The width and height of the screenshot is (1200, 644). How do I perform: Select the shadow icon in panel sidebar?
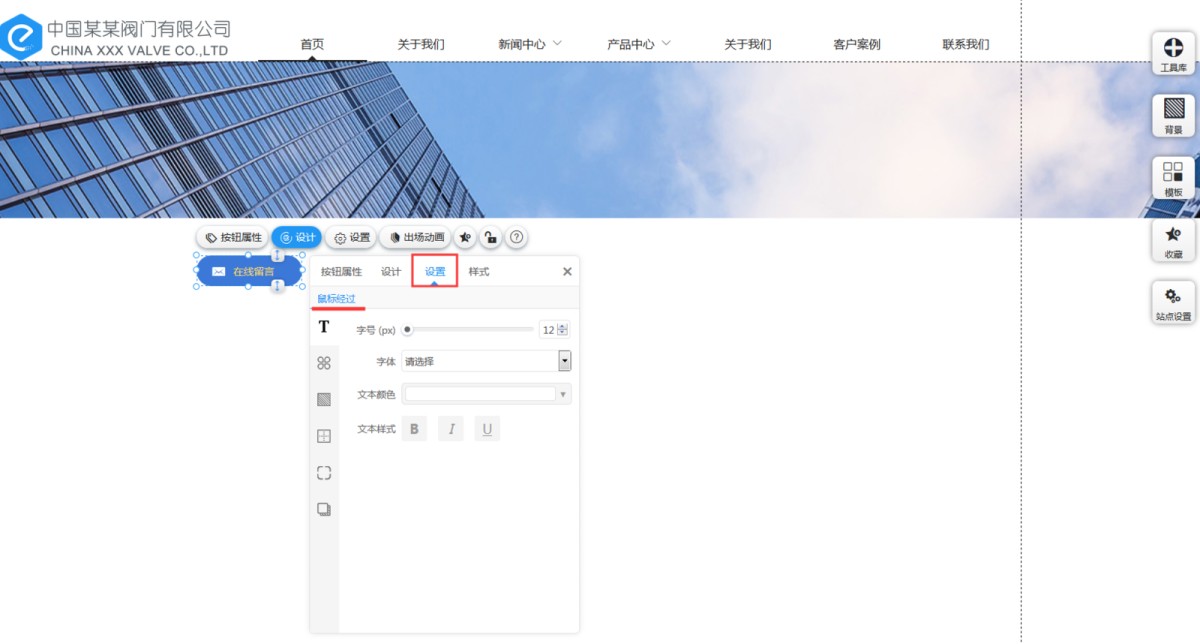pyautogui.click(x=324, y=509)
